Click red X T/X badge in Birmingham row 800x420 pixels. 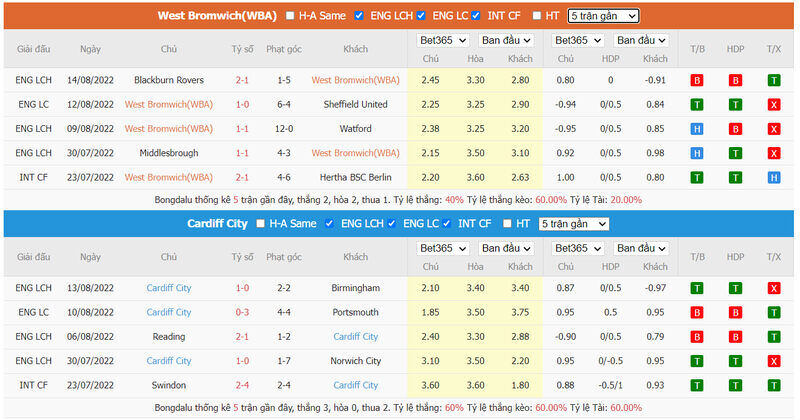pyautogui.click(x=773, y=288)
